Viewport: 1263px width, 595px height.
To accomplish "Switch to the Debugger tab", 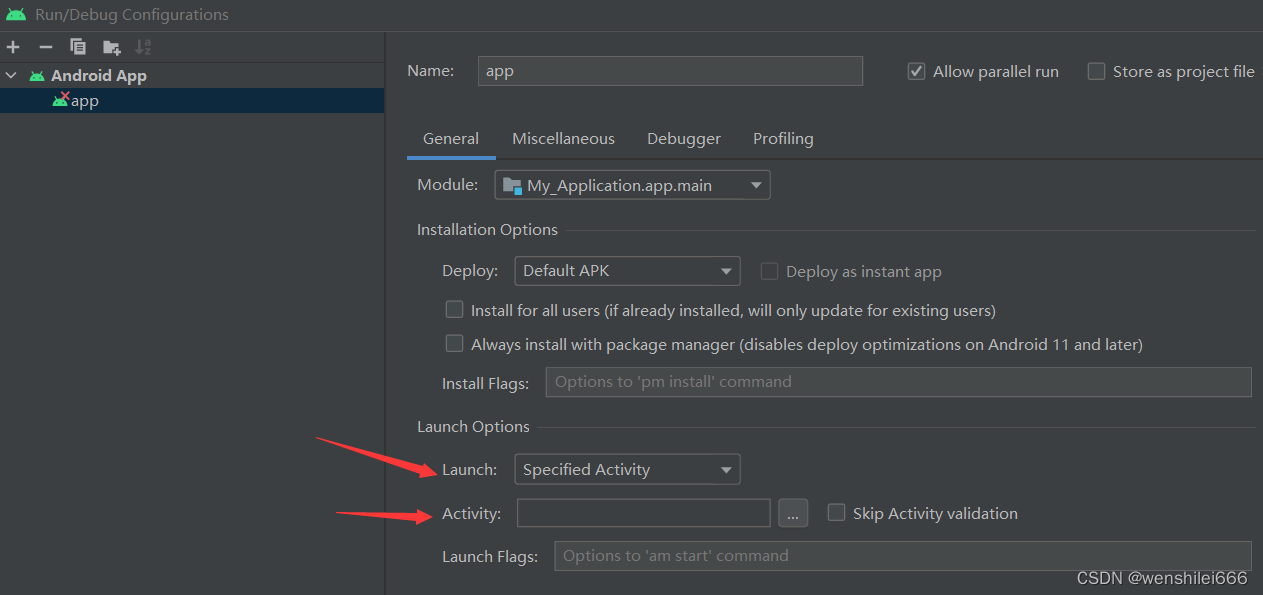I will point(683,138).
